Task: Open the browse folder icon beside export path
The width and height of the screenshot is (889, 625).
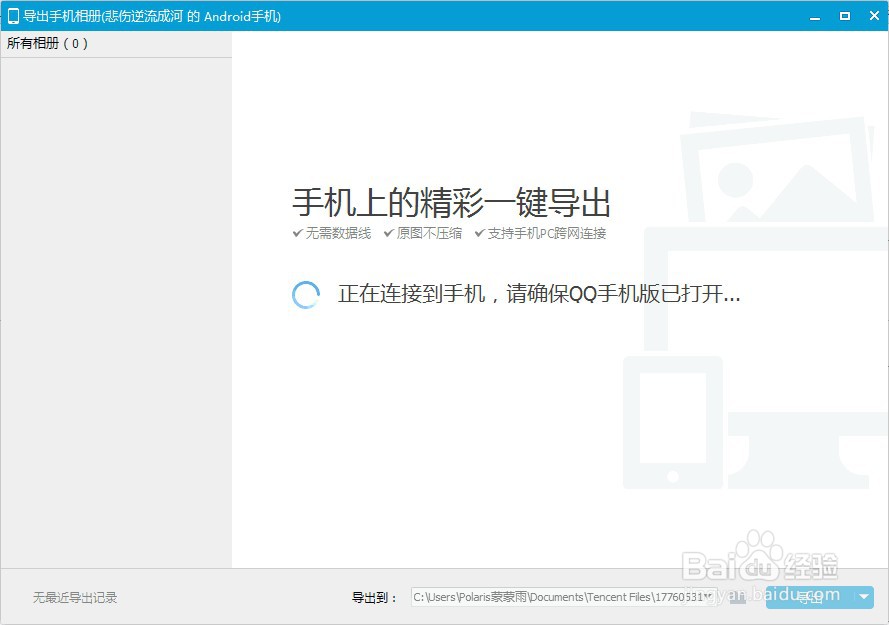Action: click(x=738, y=597)
